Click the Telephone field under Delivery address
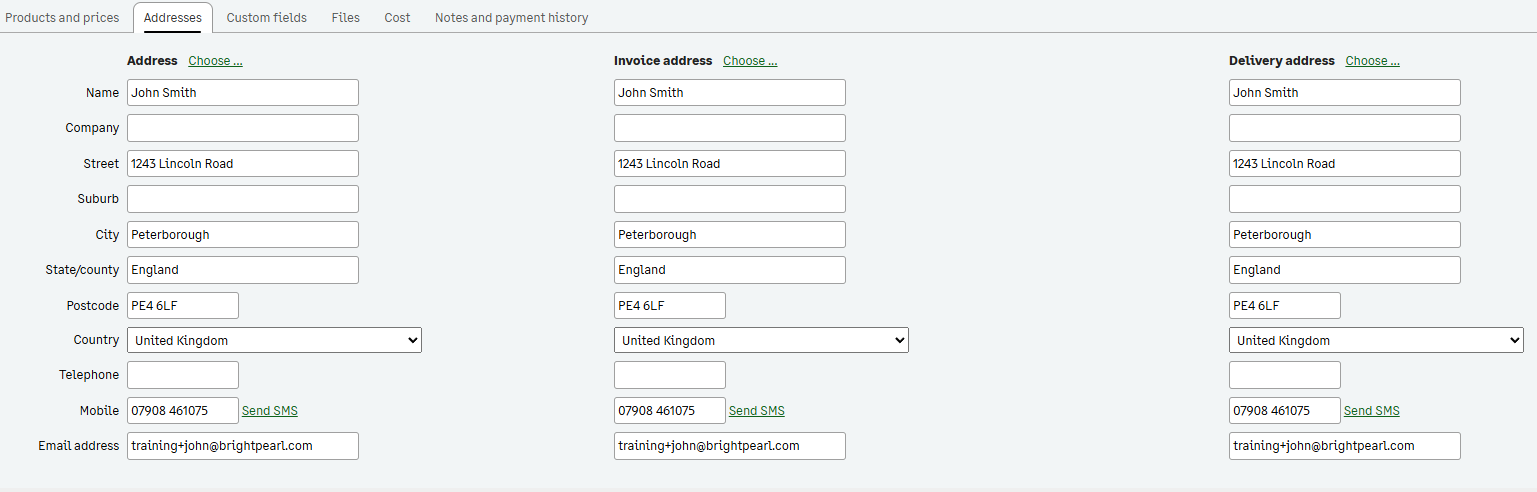The height and width of the screenshot is (492, 1537). tap(1285, 375)
